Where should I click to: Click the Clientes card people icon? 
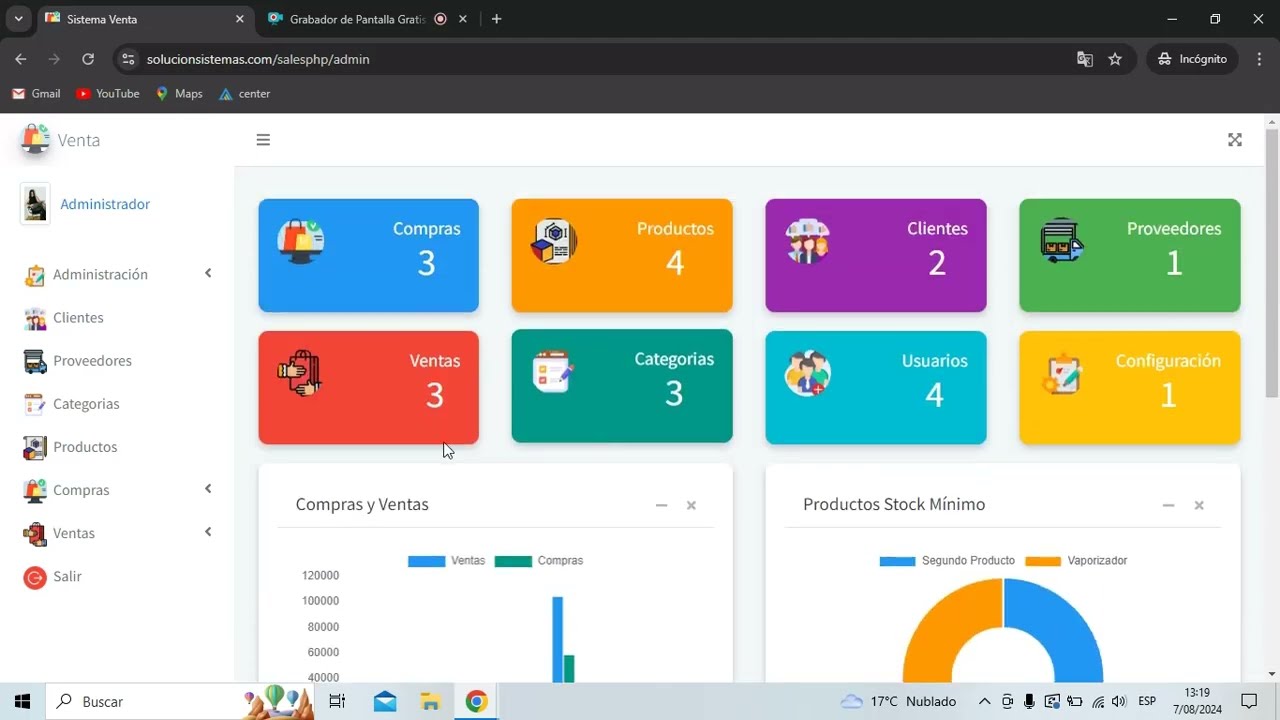[808, 241]
